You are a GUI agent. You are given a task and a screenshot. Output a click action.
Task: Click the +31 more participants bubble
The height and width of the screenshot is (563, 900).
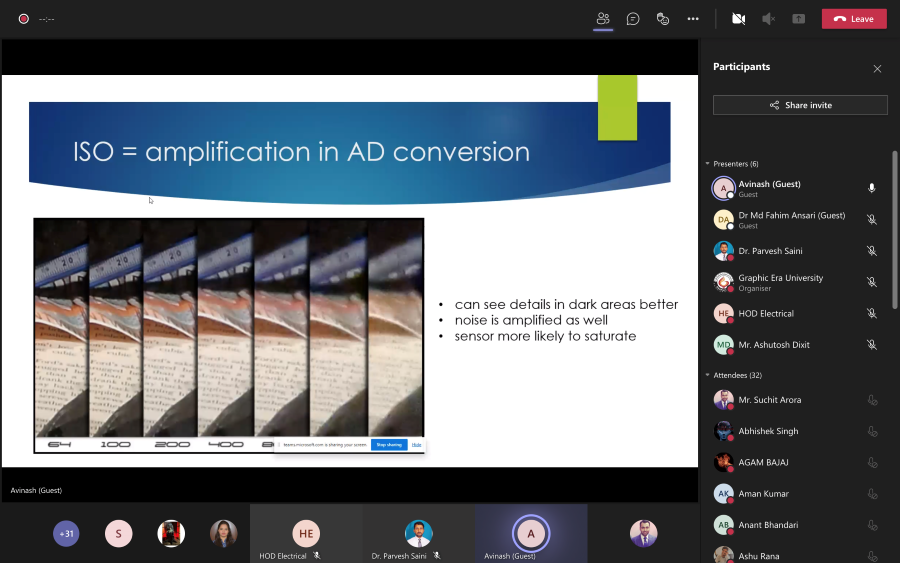(x=66, y=534)
